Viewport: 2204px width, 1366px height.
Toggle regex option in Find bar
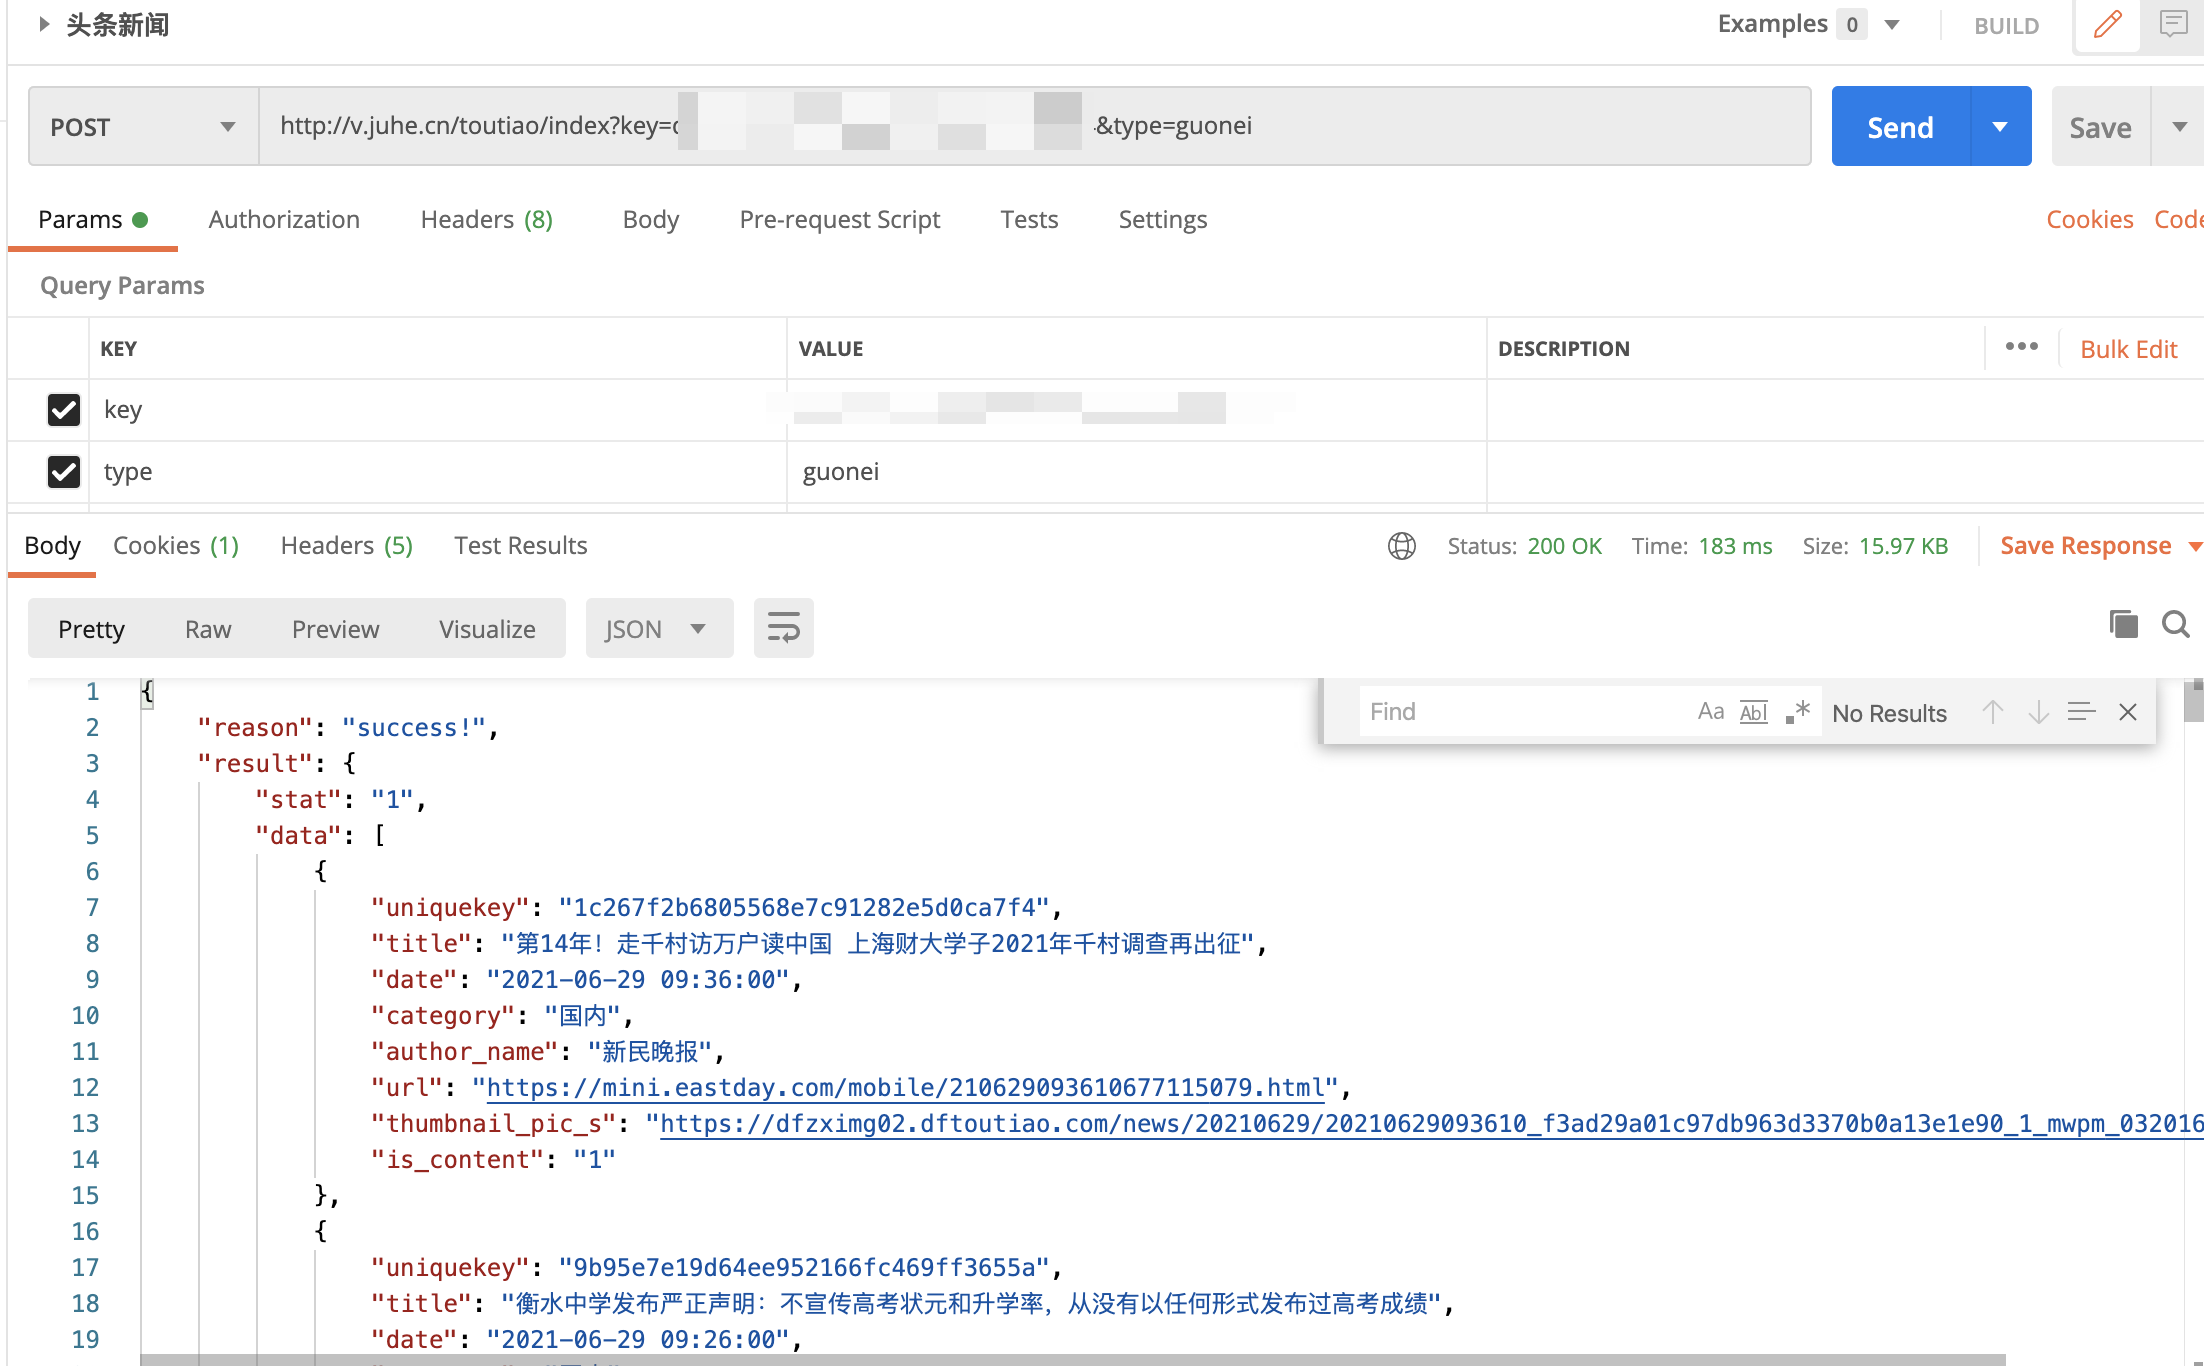(x=1797, y=712)
